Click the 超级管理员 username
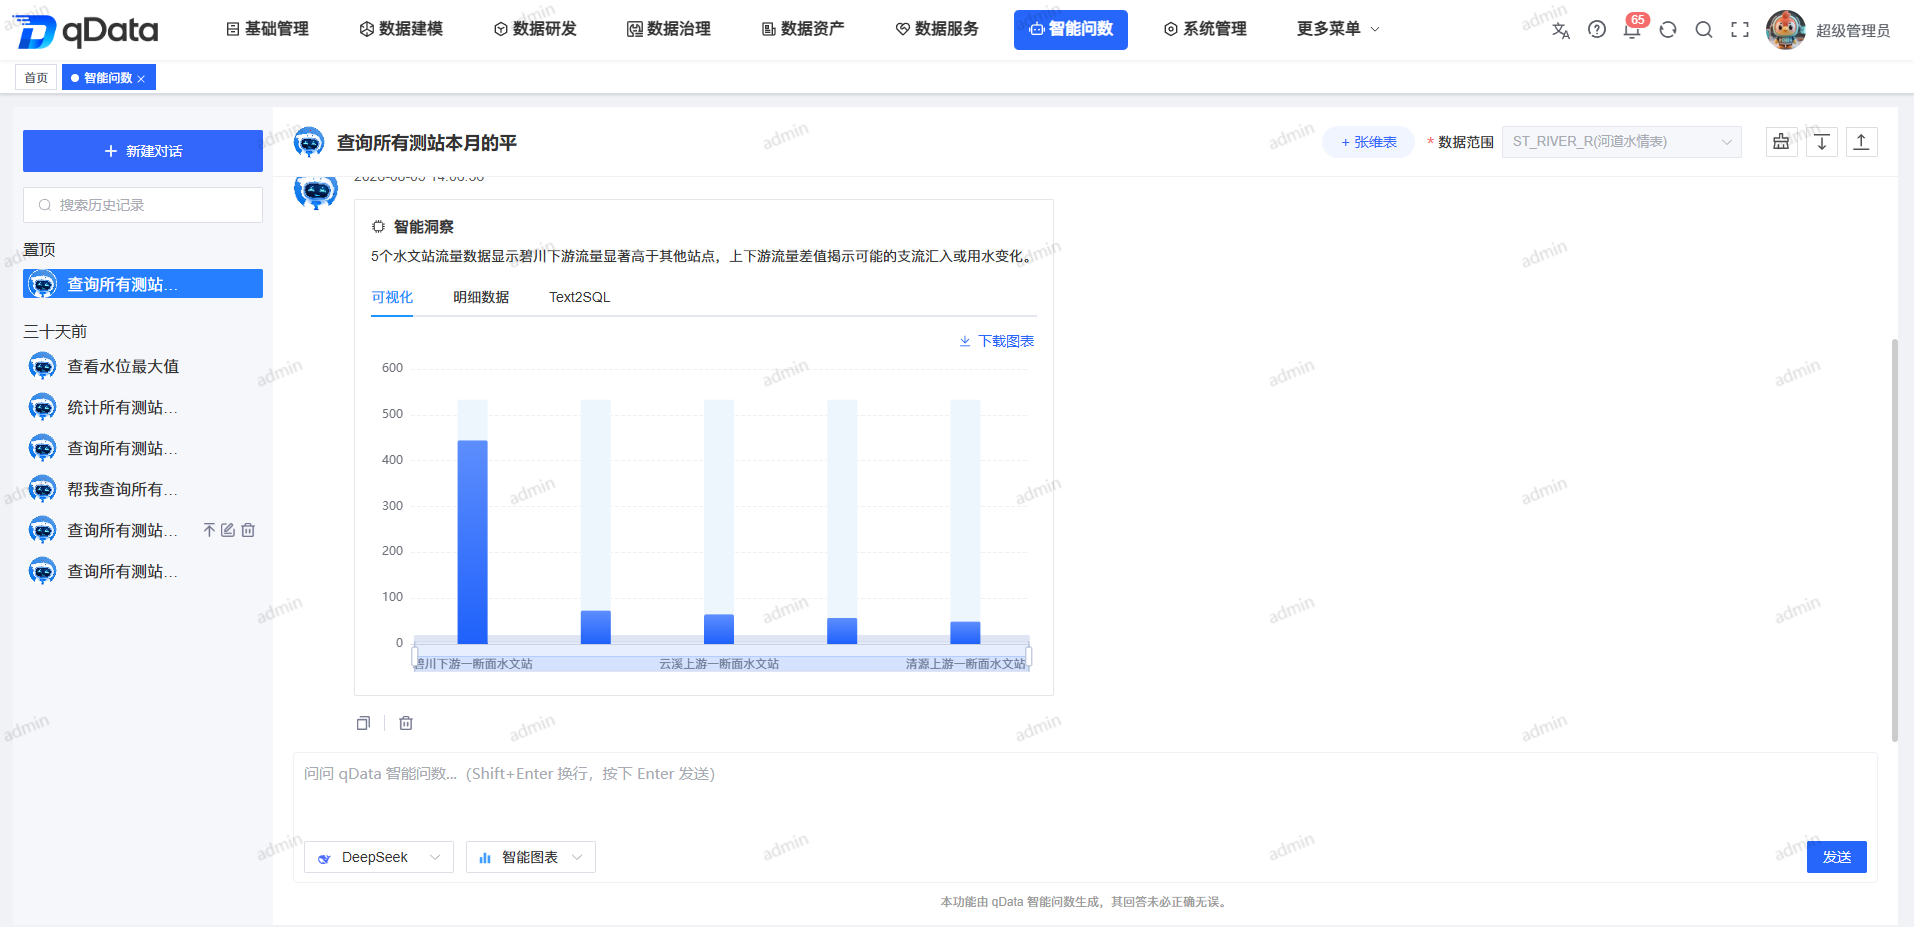 1853,31
